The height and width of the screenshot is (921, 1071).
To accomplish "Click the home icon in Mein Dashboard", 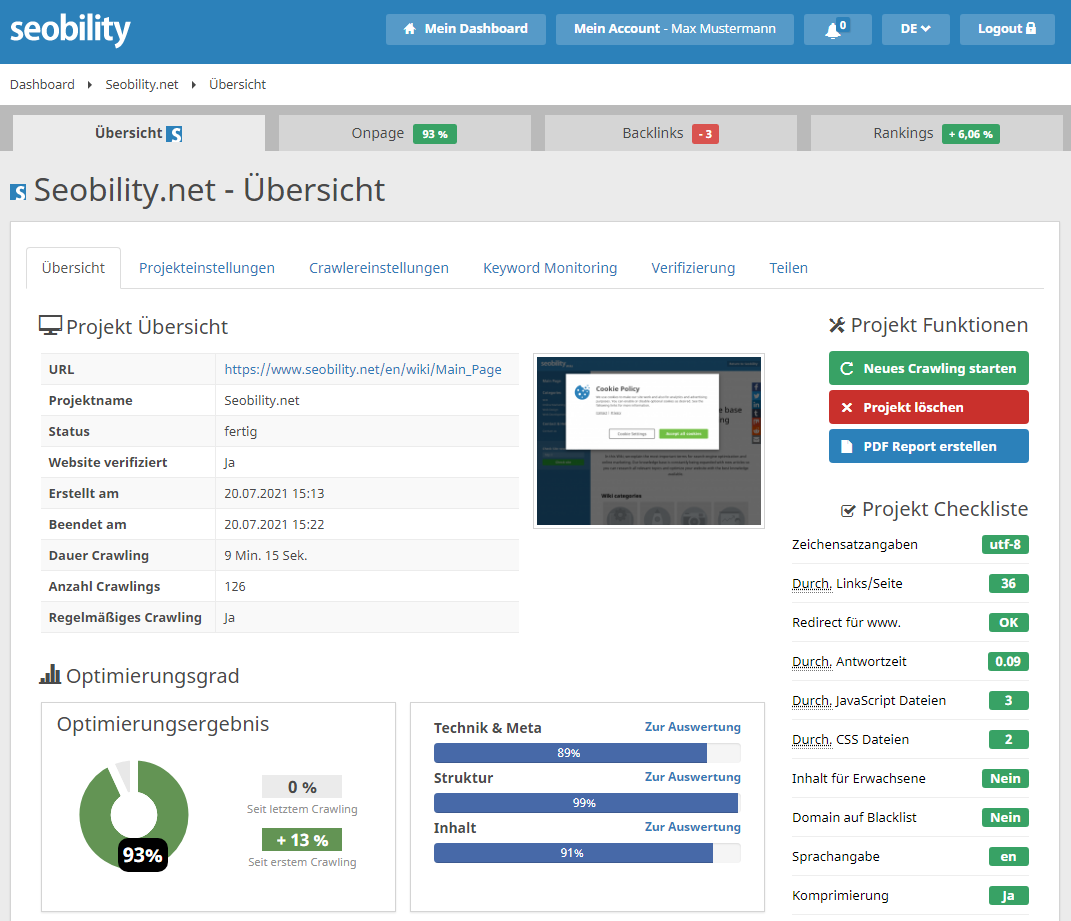I will pyautogui.click(x=410, y=29).
